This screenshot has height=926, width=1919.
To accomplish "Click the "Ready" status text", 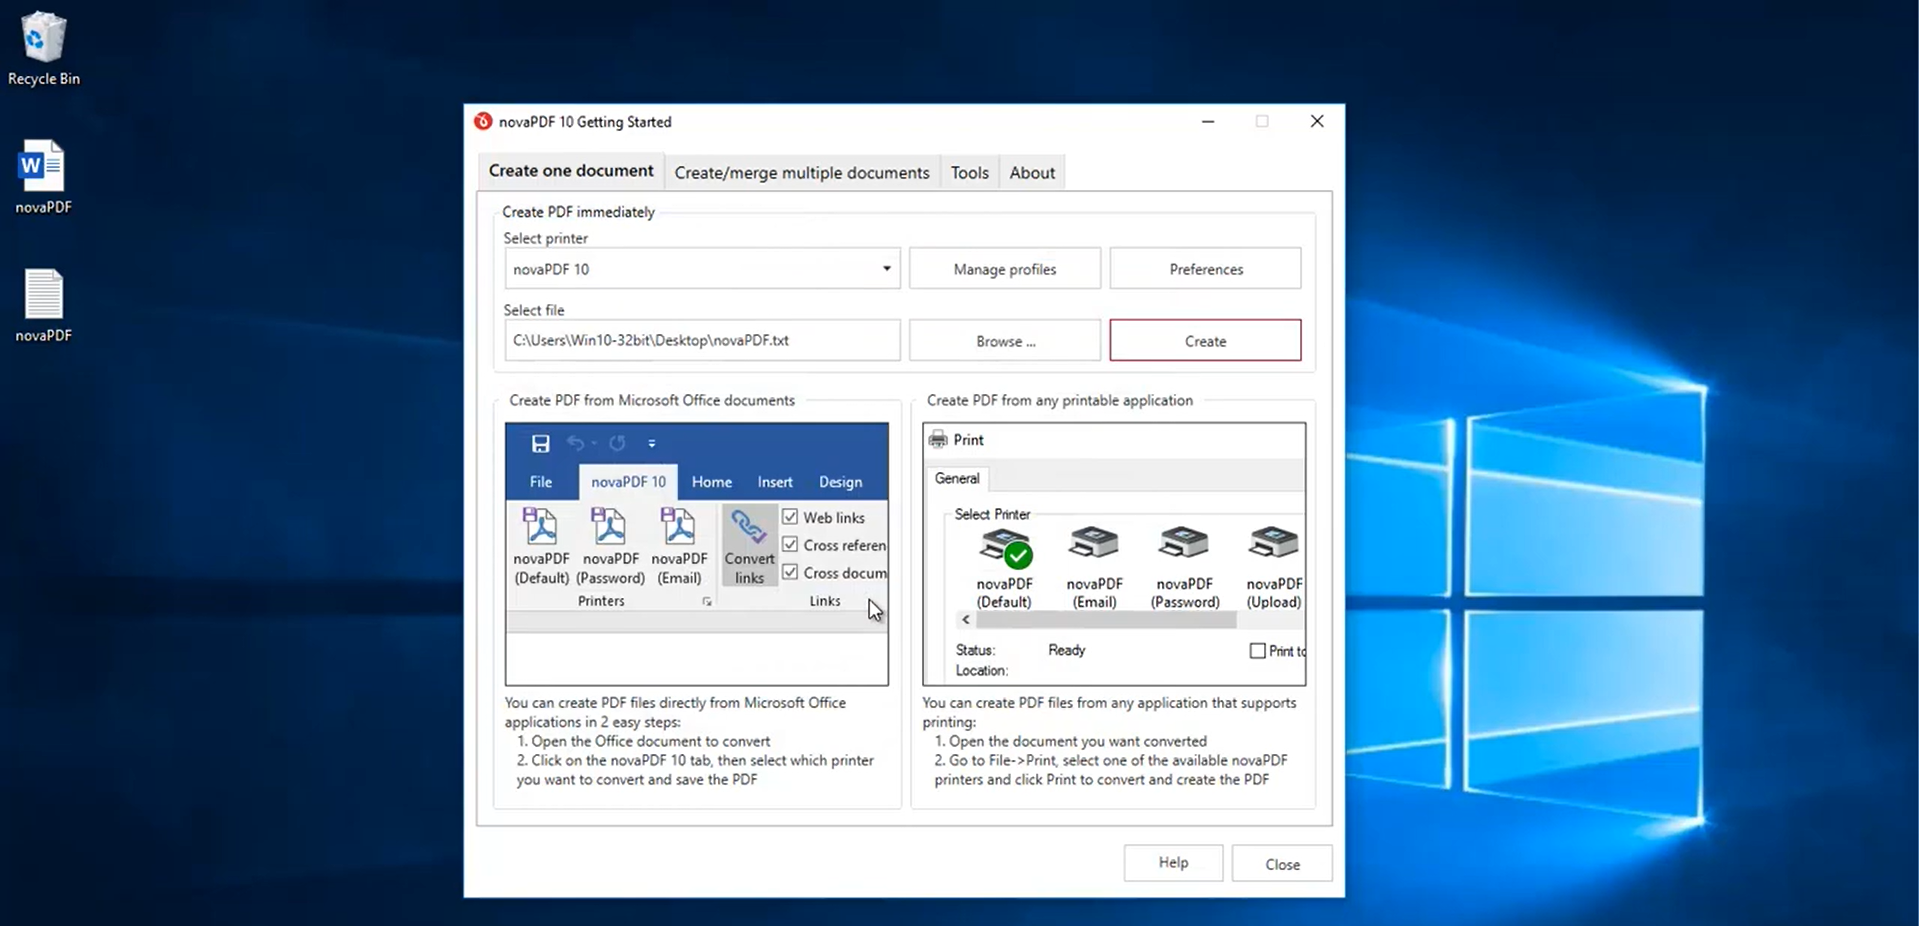I will tap(1067, 651).
